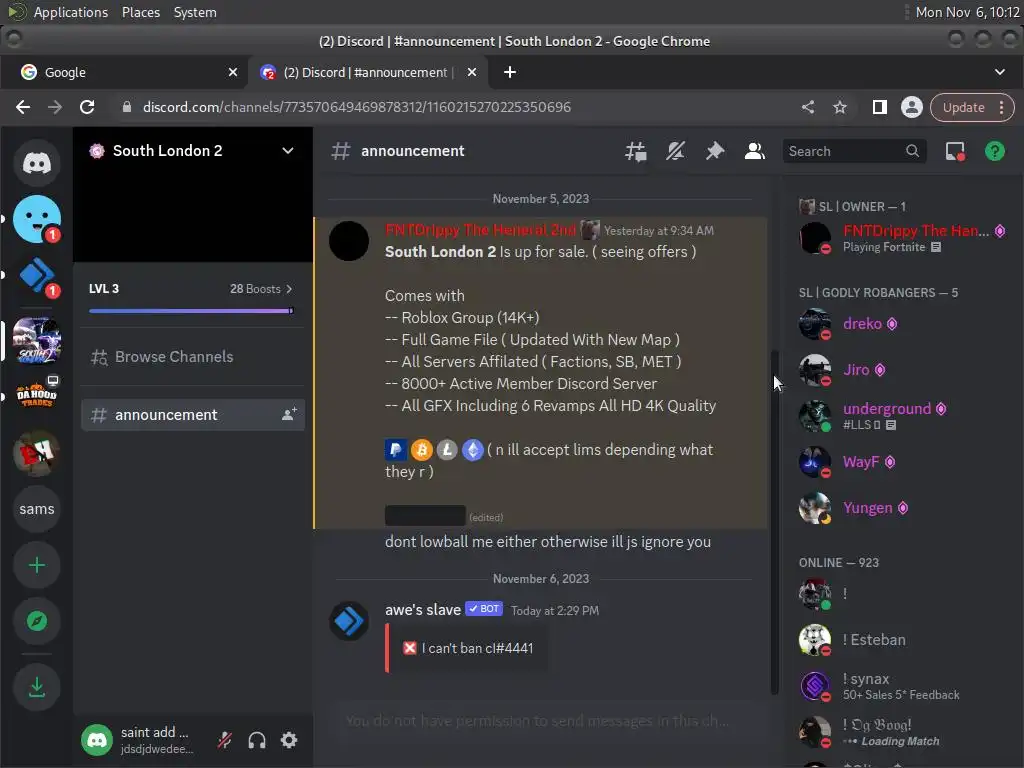Click search magnifier icon in Discord
Screen dimensions: 1024x768
pyautogui.click(x=912, y=151)
